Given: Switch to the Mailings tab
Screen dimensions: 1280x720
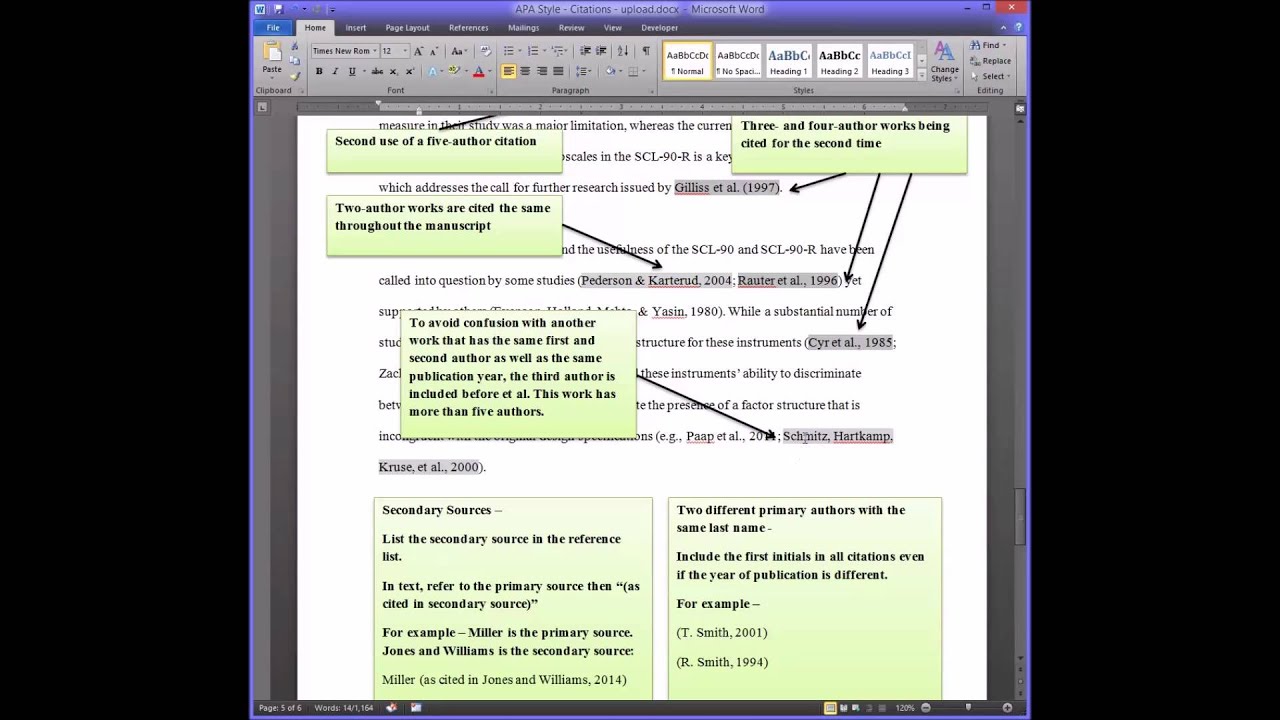Looking at the screenshot, I should coord(523,28).
